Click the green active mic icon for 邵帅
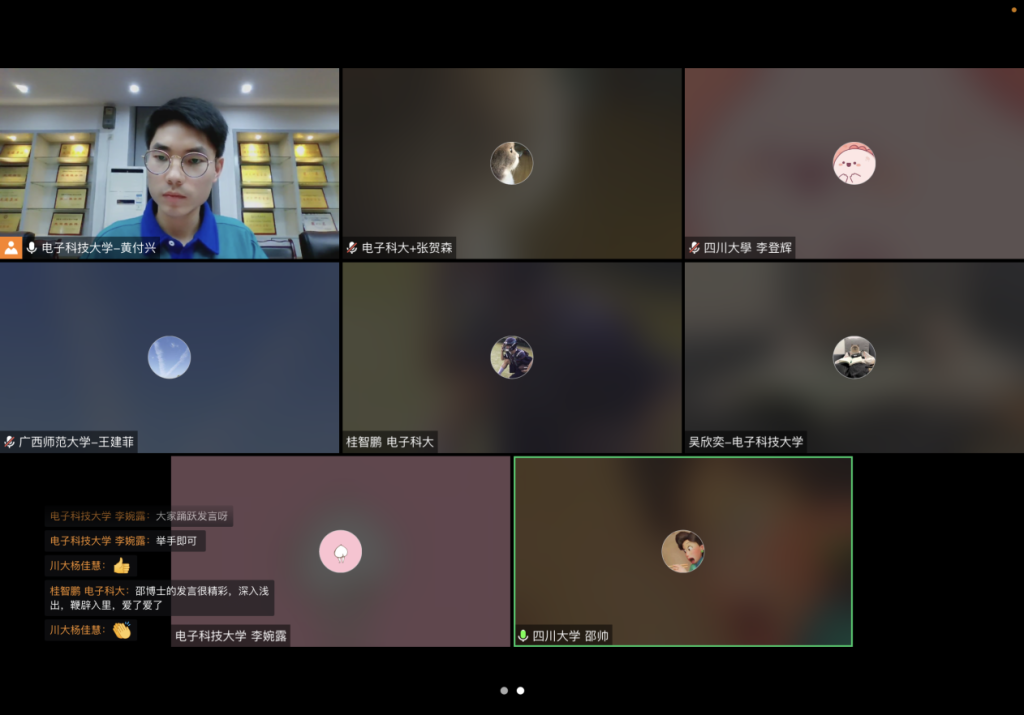 pyautogui.click(x=523, y=635)
